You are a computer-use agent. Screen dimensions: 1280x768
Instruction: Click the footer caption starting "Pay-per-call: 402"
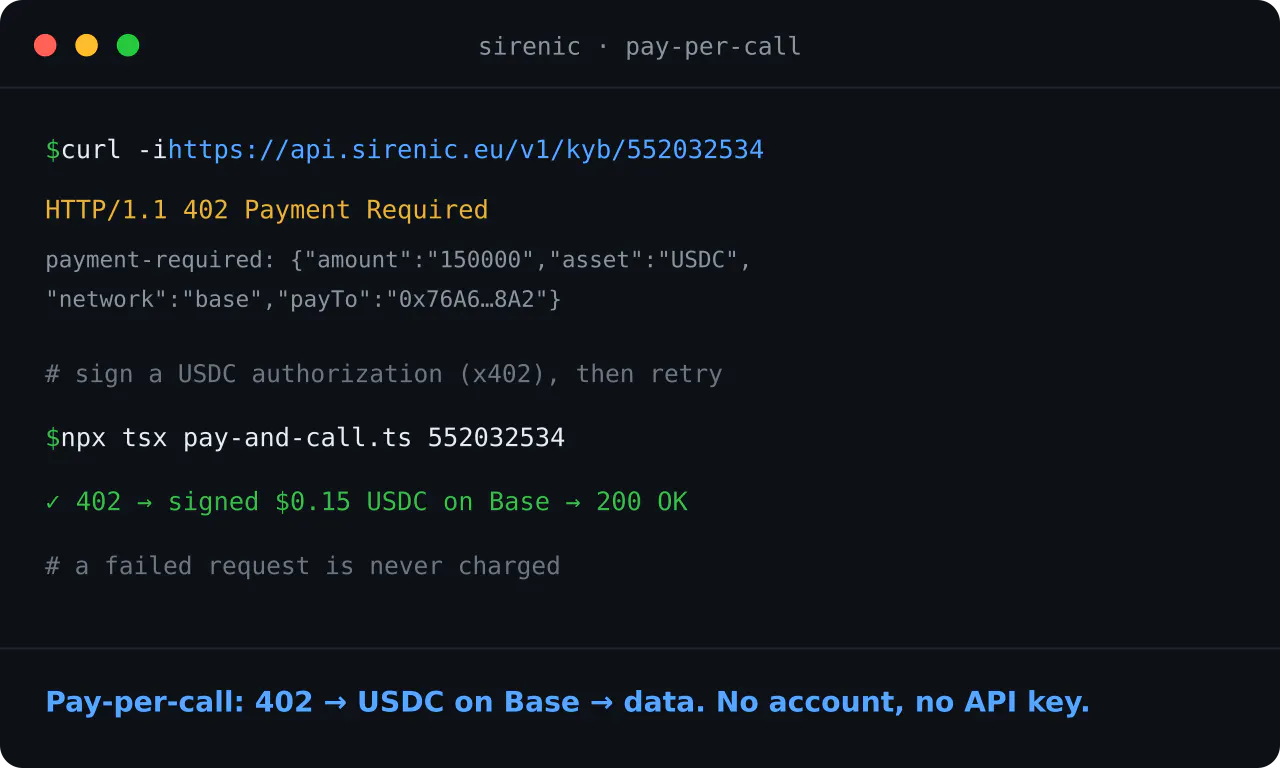tap(568, 702)
